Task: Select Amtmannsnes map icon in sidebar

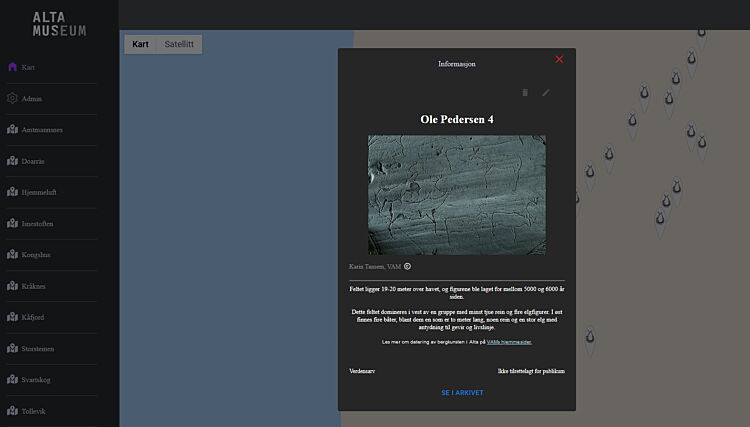Action: [12, 130]
